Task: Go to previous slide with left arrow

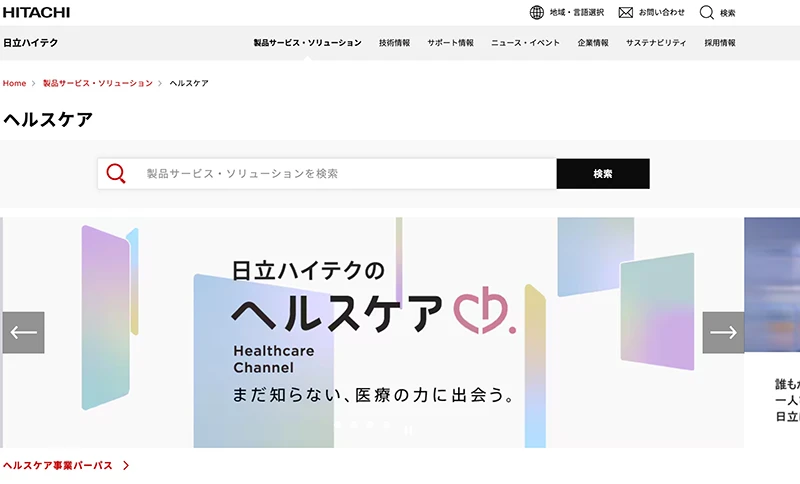Action: click(x=23, y=333)
